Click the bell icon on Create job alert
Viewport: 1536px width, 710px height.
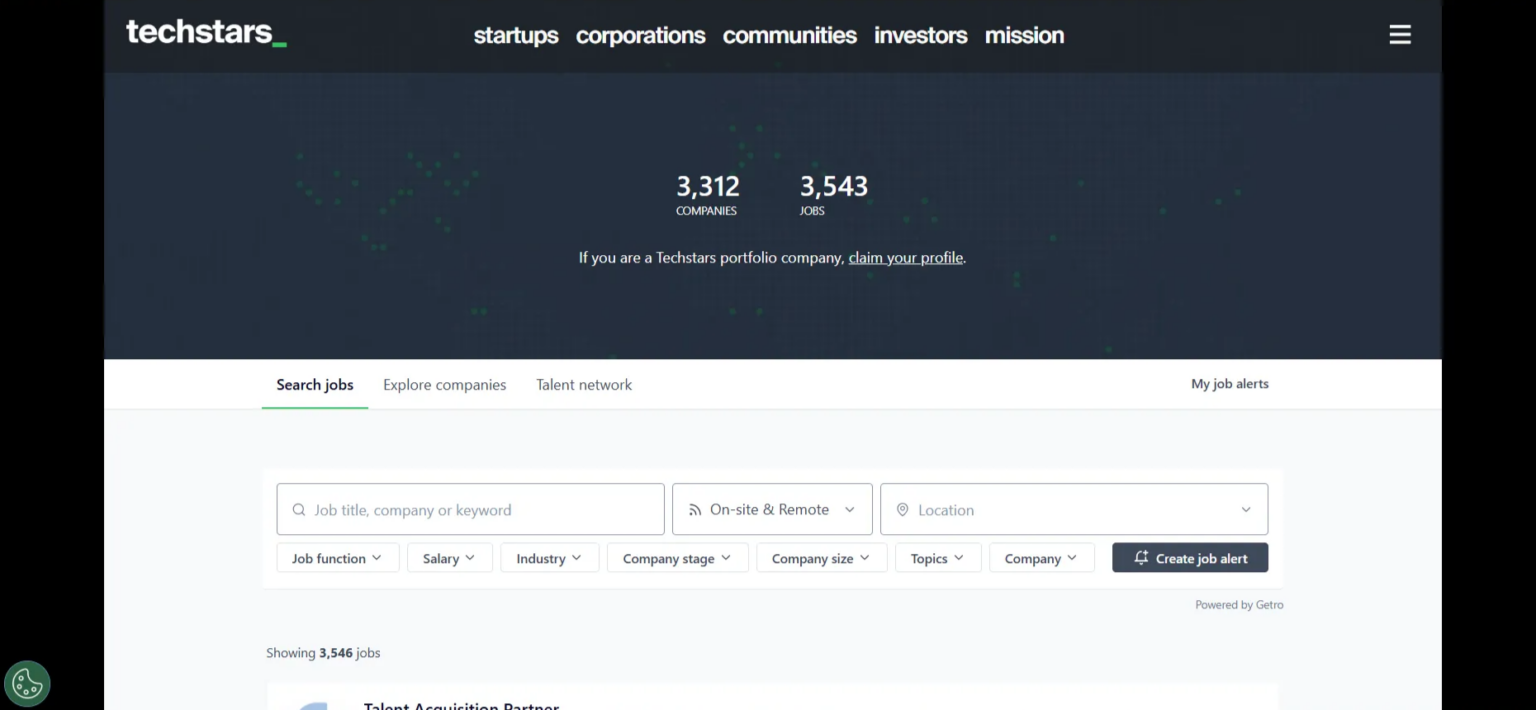(x=1141, y=557)
